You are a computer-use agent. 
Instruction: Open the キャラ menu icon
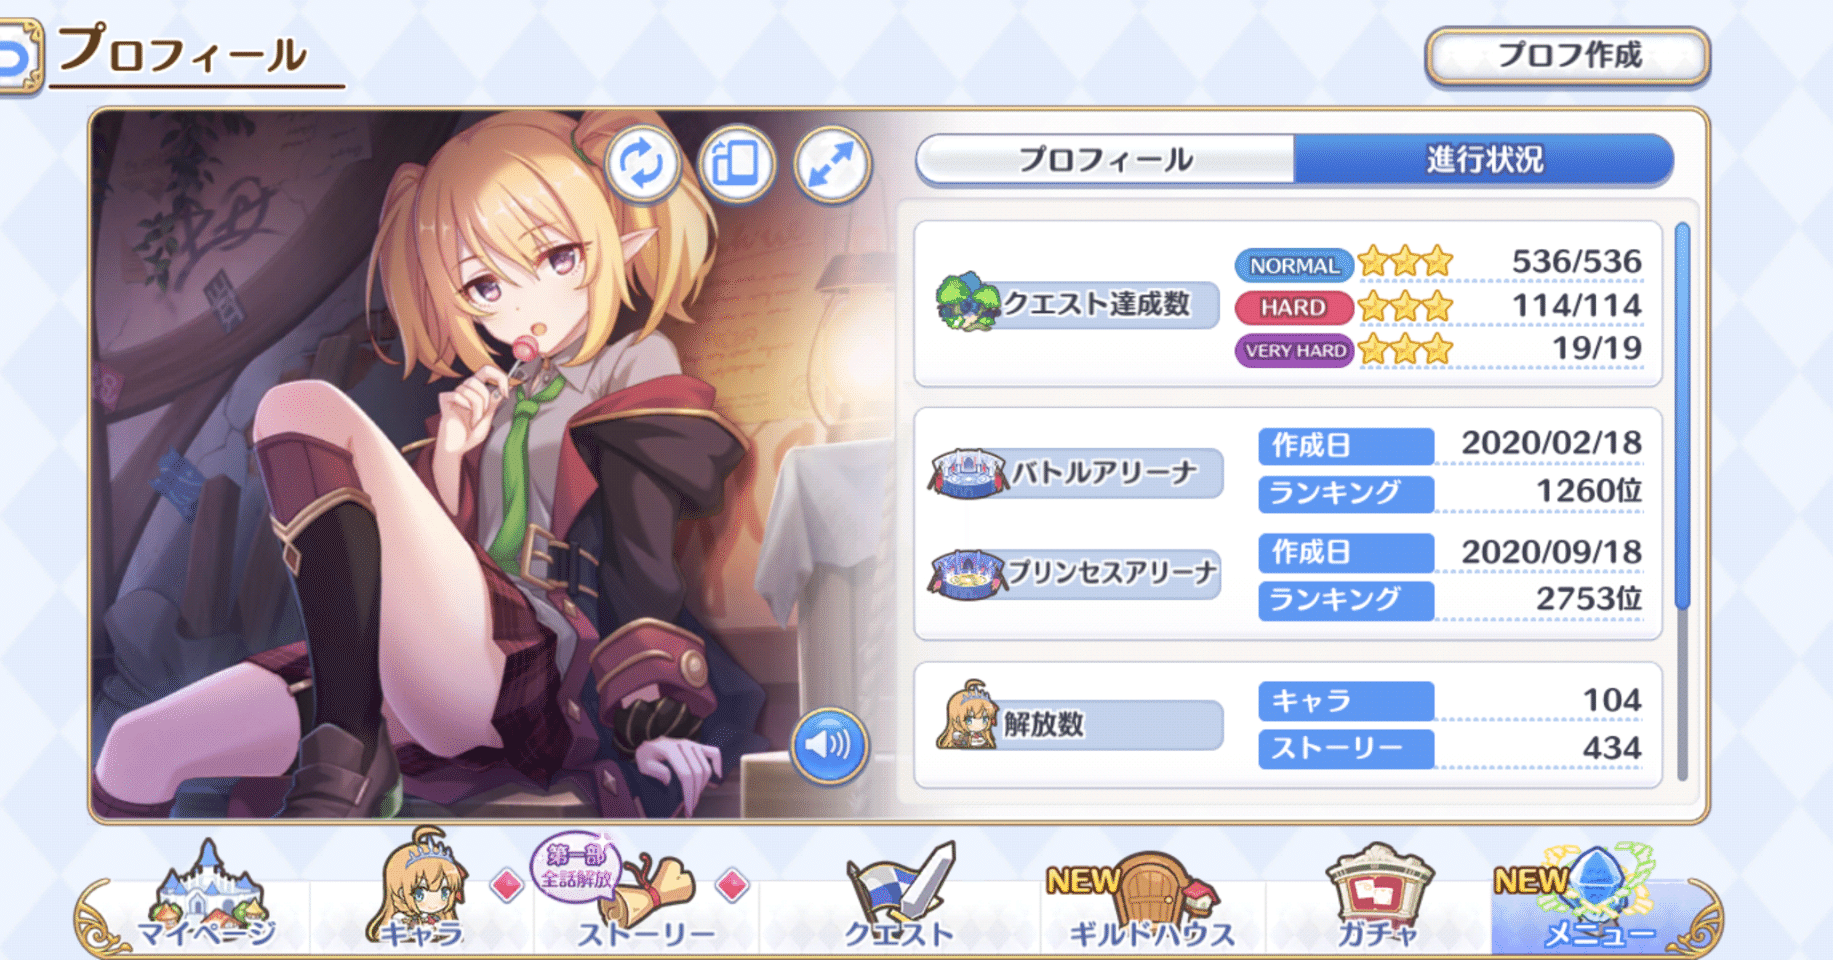pos(420,890)
